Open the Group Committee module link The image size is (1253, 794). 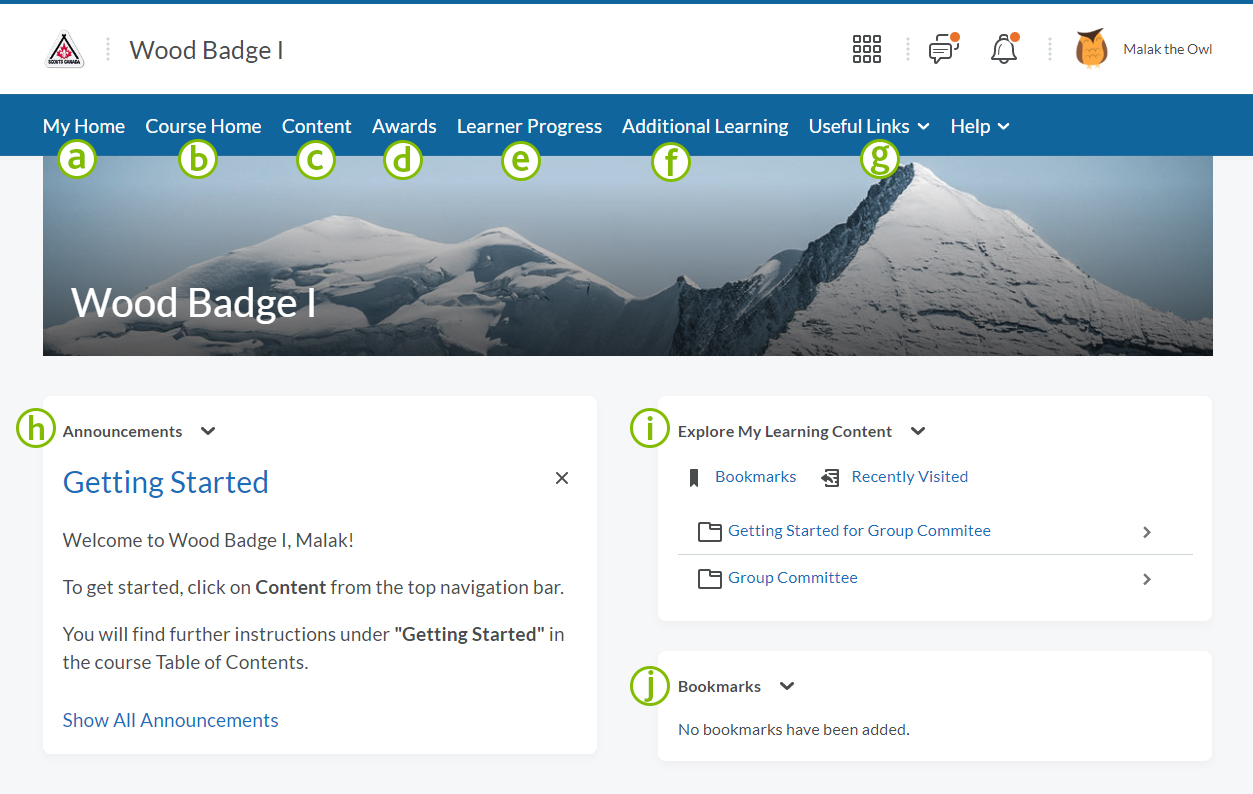793,578
